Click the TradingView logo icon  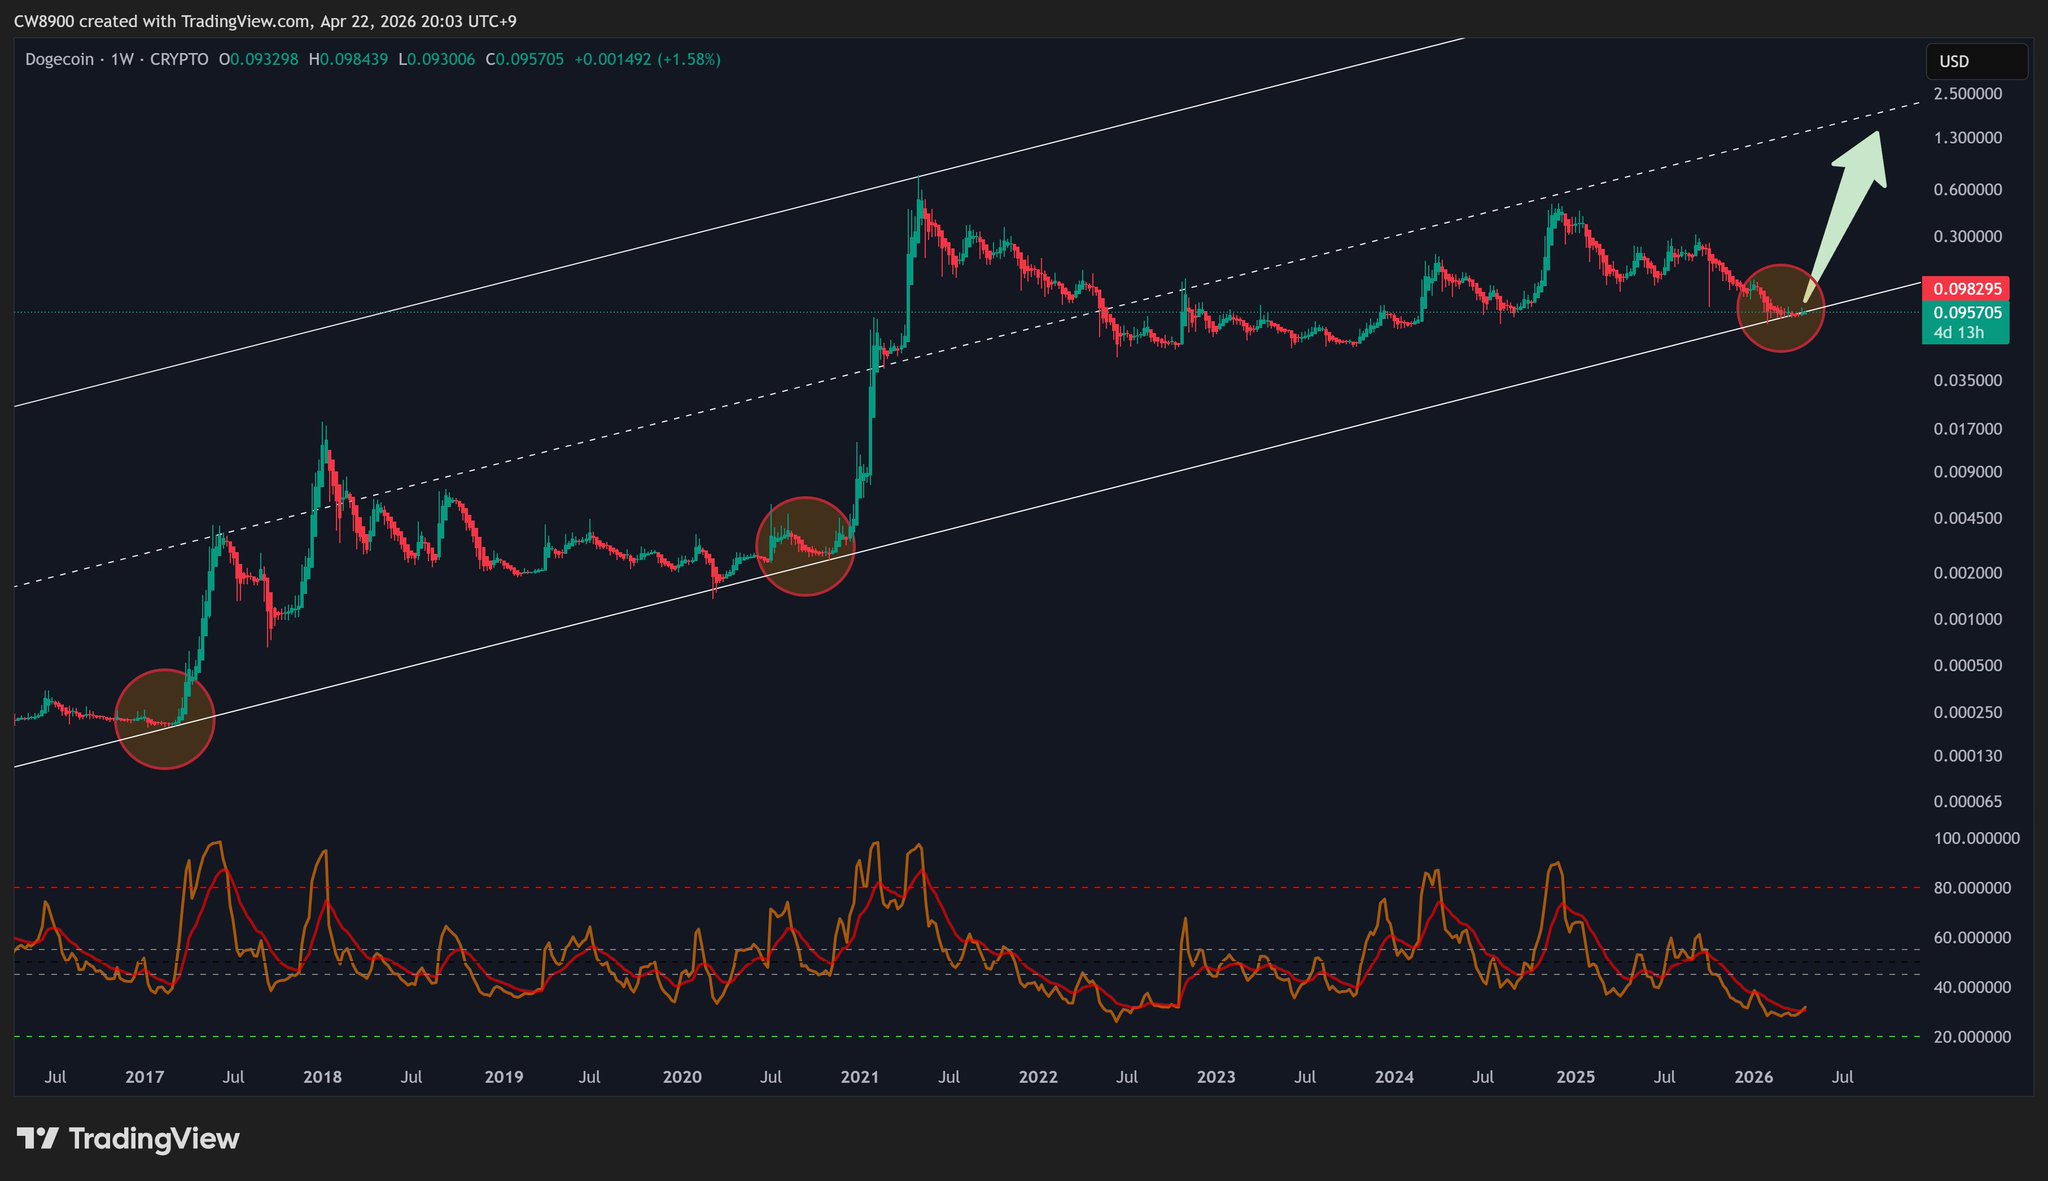(38, 1138)
